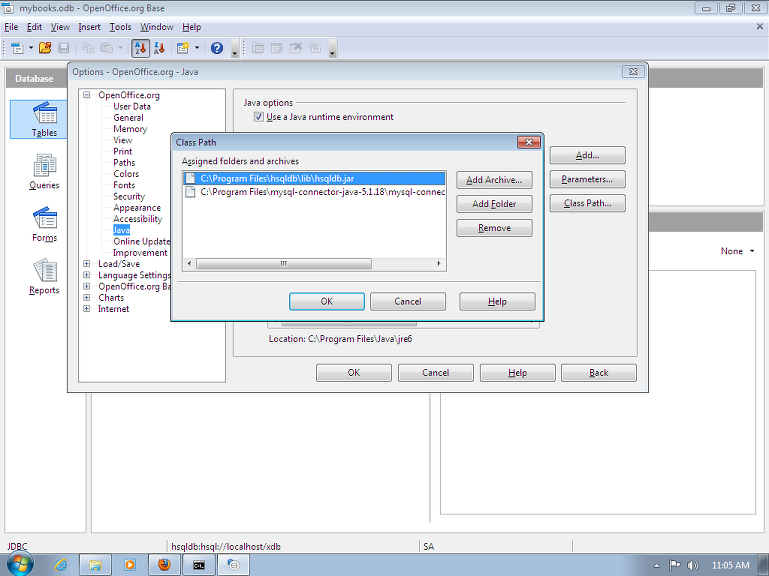The image size is (769, 576).
Task: Select the mysql-connector-java class path entry
Action: click(x=314, y=192)
